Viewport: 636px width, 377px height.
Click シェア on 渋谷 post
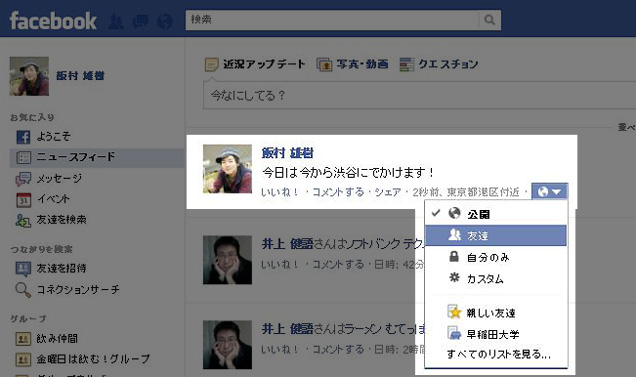387,192
